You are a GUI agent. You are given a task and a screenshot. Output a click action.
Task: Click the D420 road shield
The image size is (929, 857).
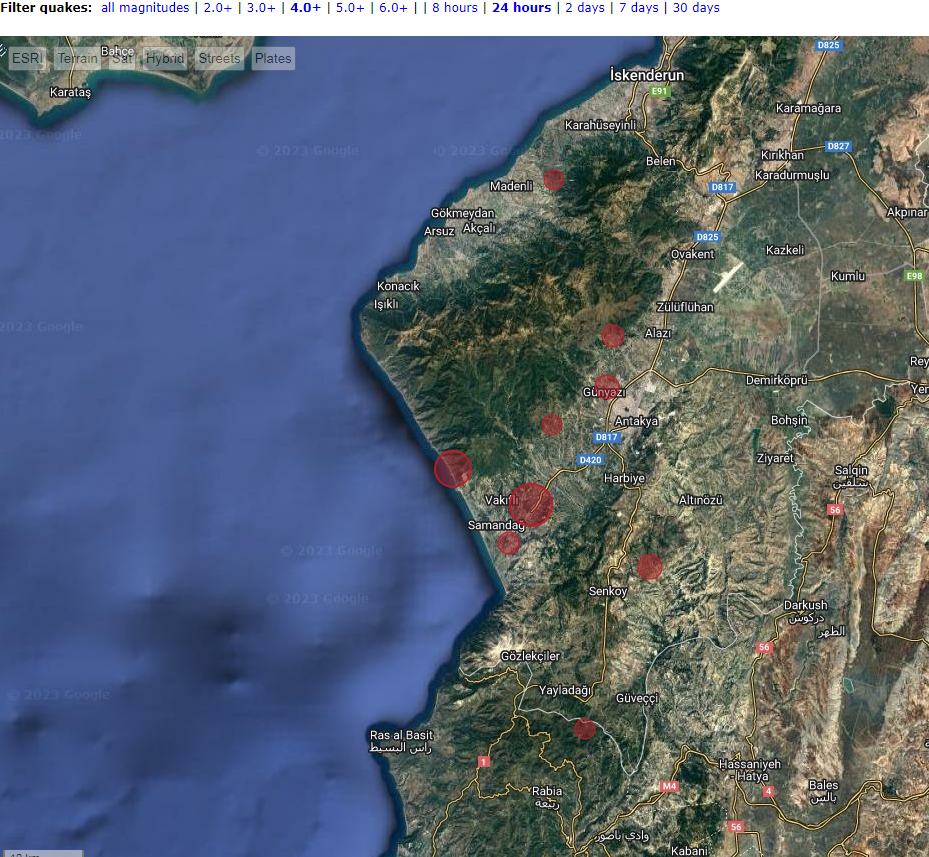coord(590,460)
